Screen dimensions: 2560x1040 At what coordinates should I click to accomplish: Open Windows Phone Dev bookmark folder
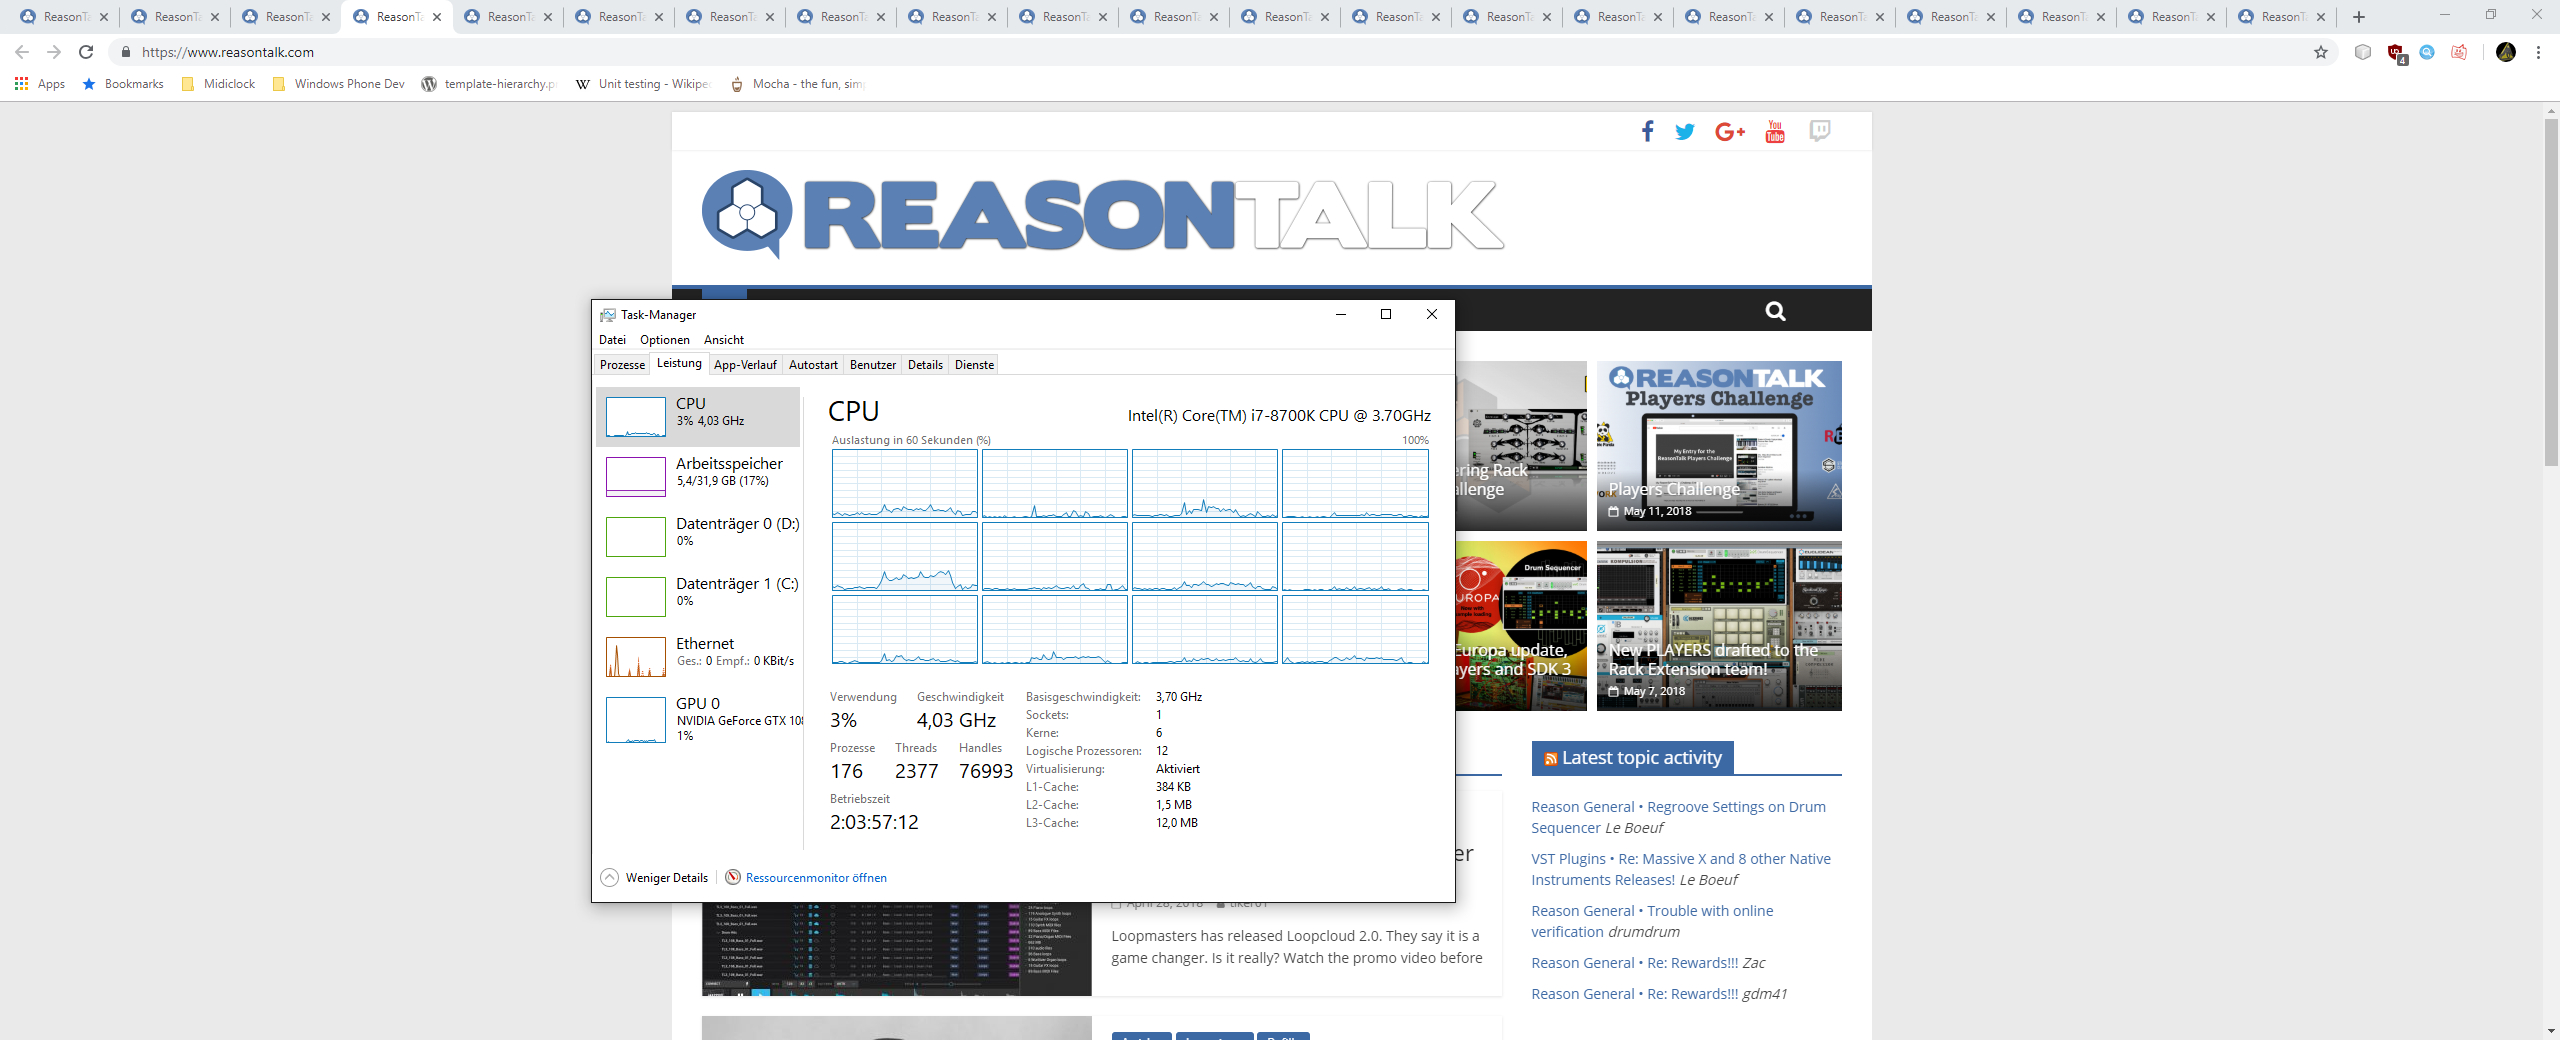point(338,84)
